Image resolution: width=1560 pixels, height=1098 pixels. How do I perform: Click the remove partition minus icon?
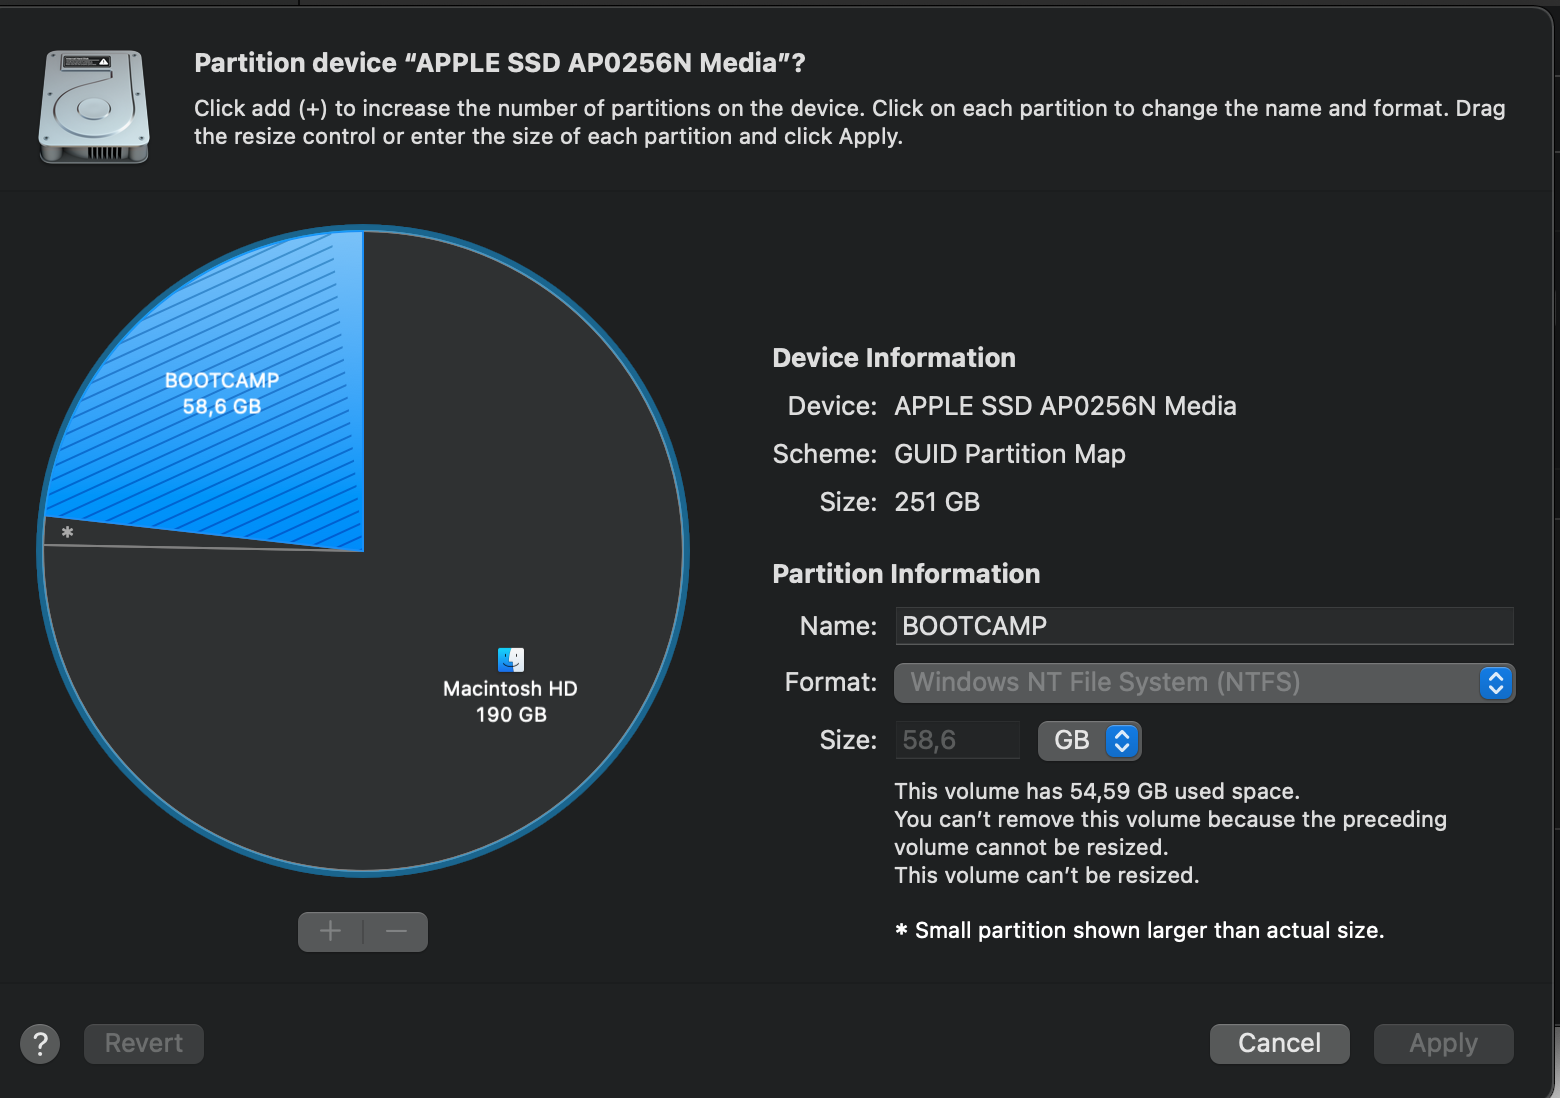pyautogui.click(x=396, y=931)
